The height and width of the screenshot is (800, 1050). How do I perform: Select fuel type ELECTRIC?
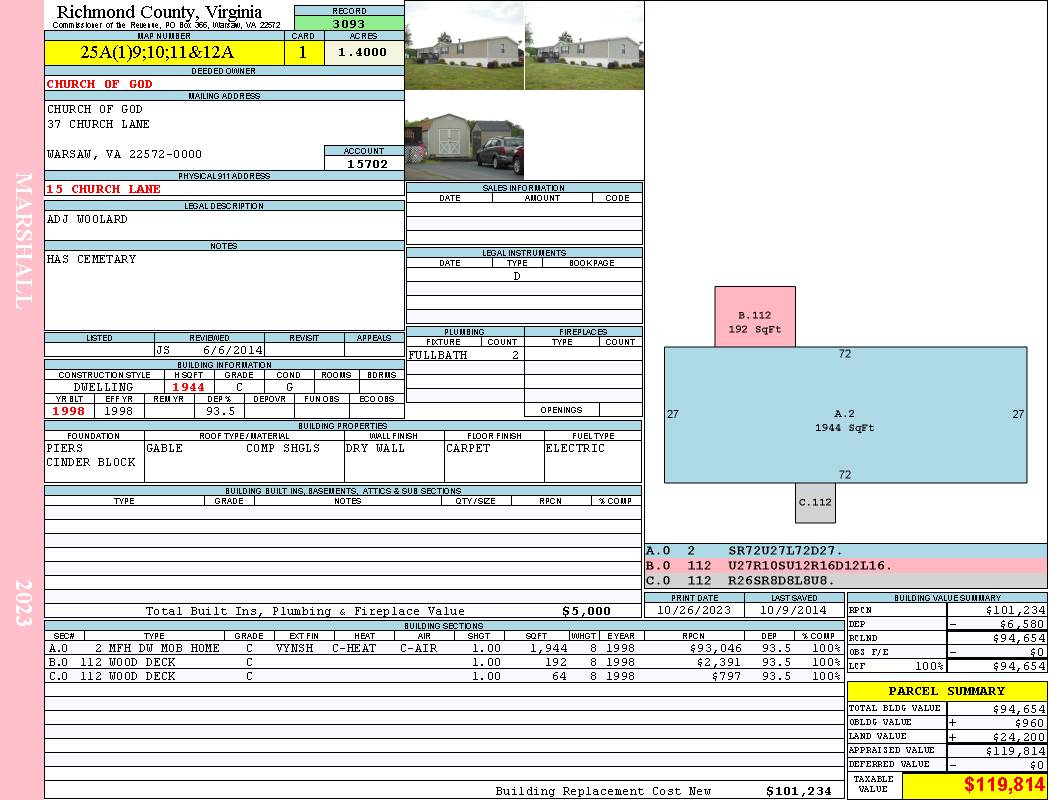(x=575, y=448)
